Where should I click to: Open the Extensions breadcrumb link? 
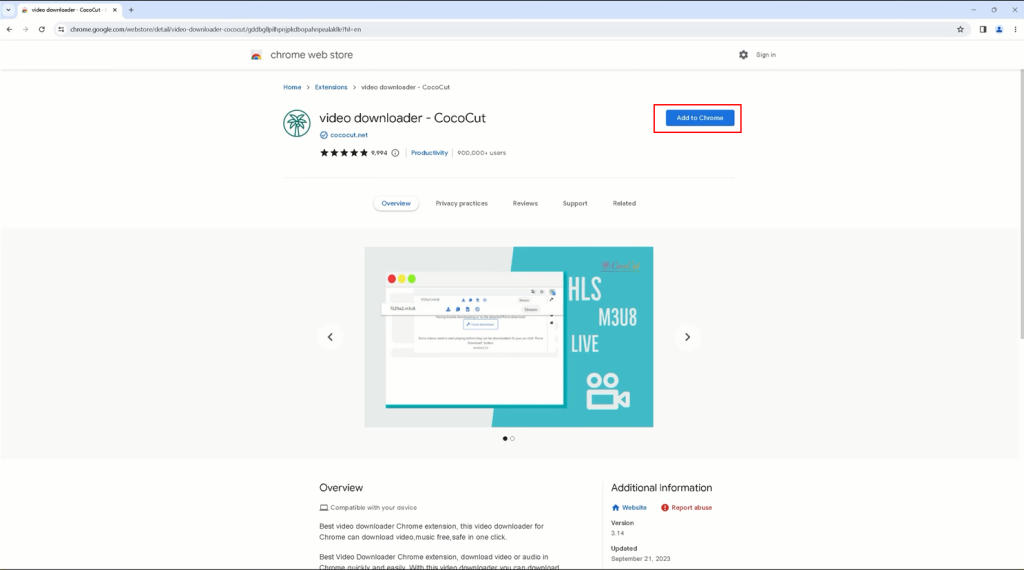point(331,87)
